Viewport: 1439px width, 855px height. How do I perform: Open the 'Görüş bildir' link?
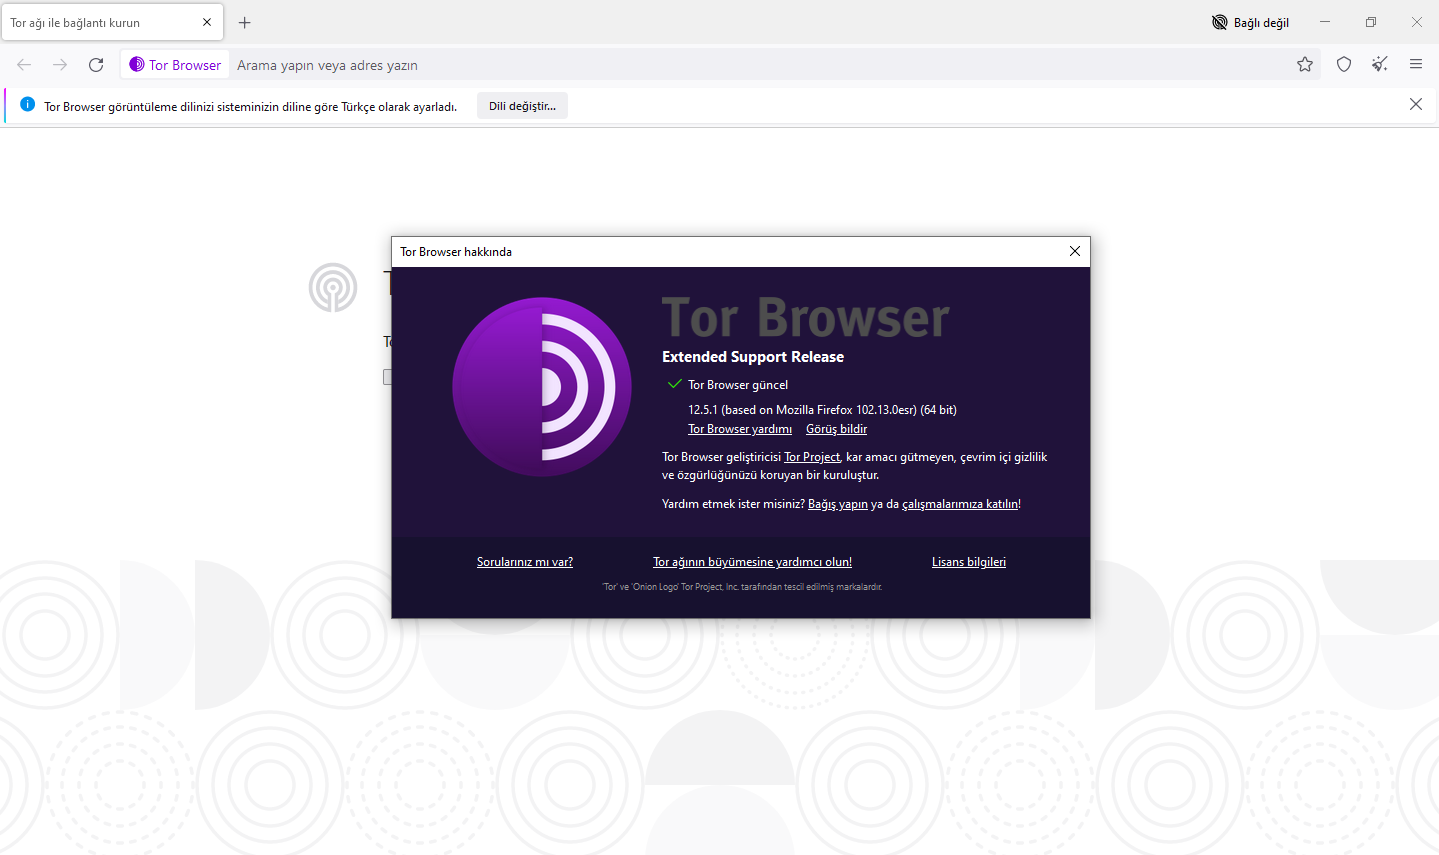click(x=836, y=429)
